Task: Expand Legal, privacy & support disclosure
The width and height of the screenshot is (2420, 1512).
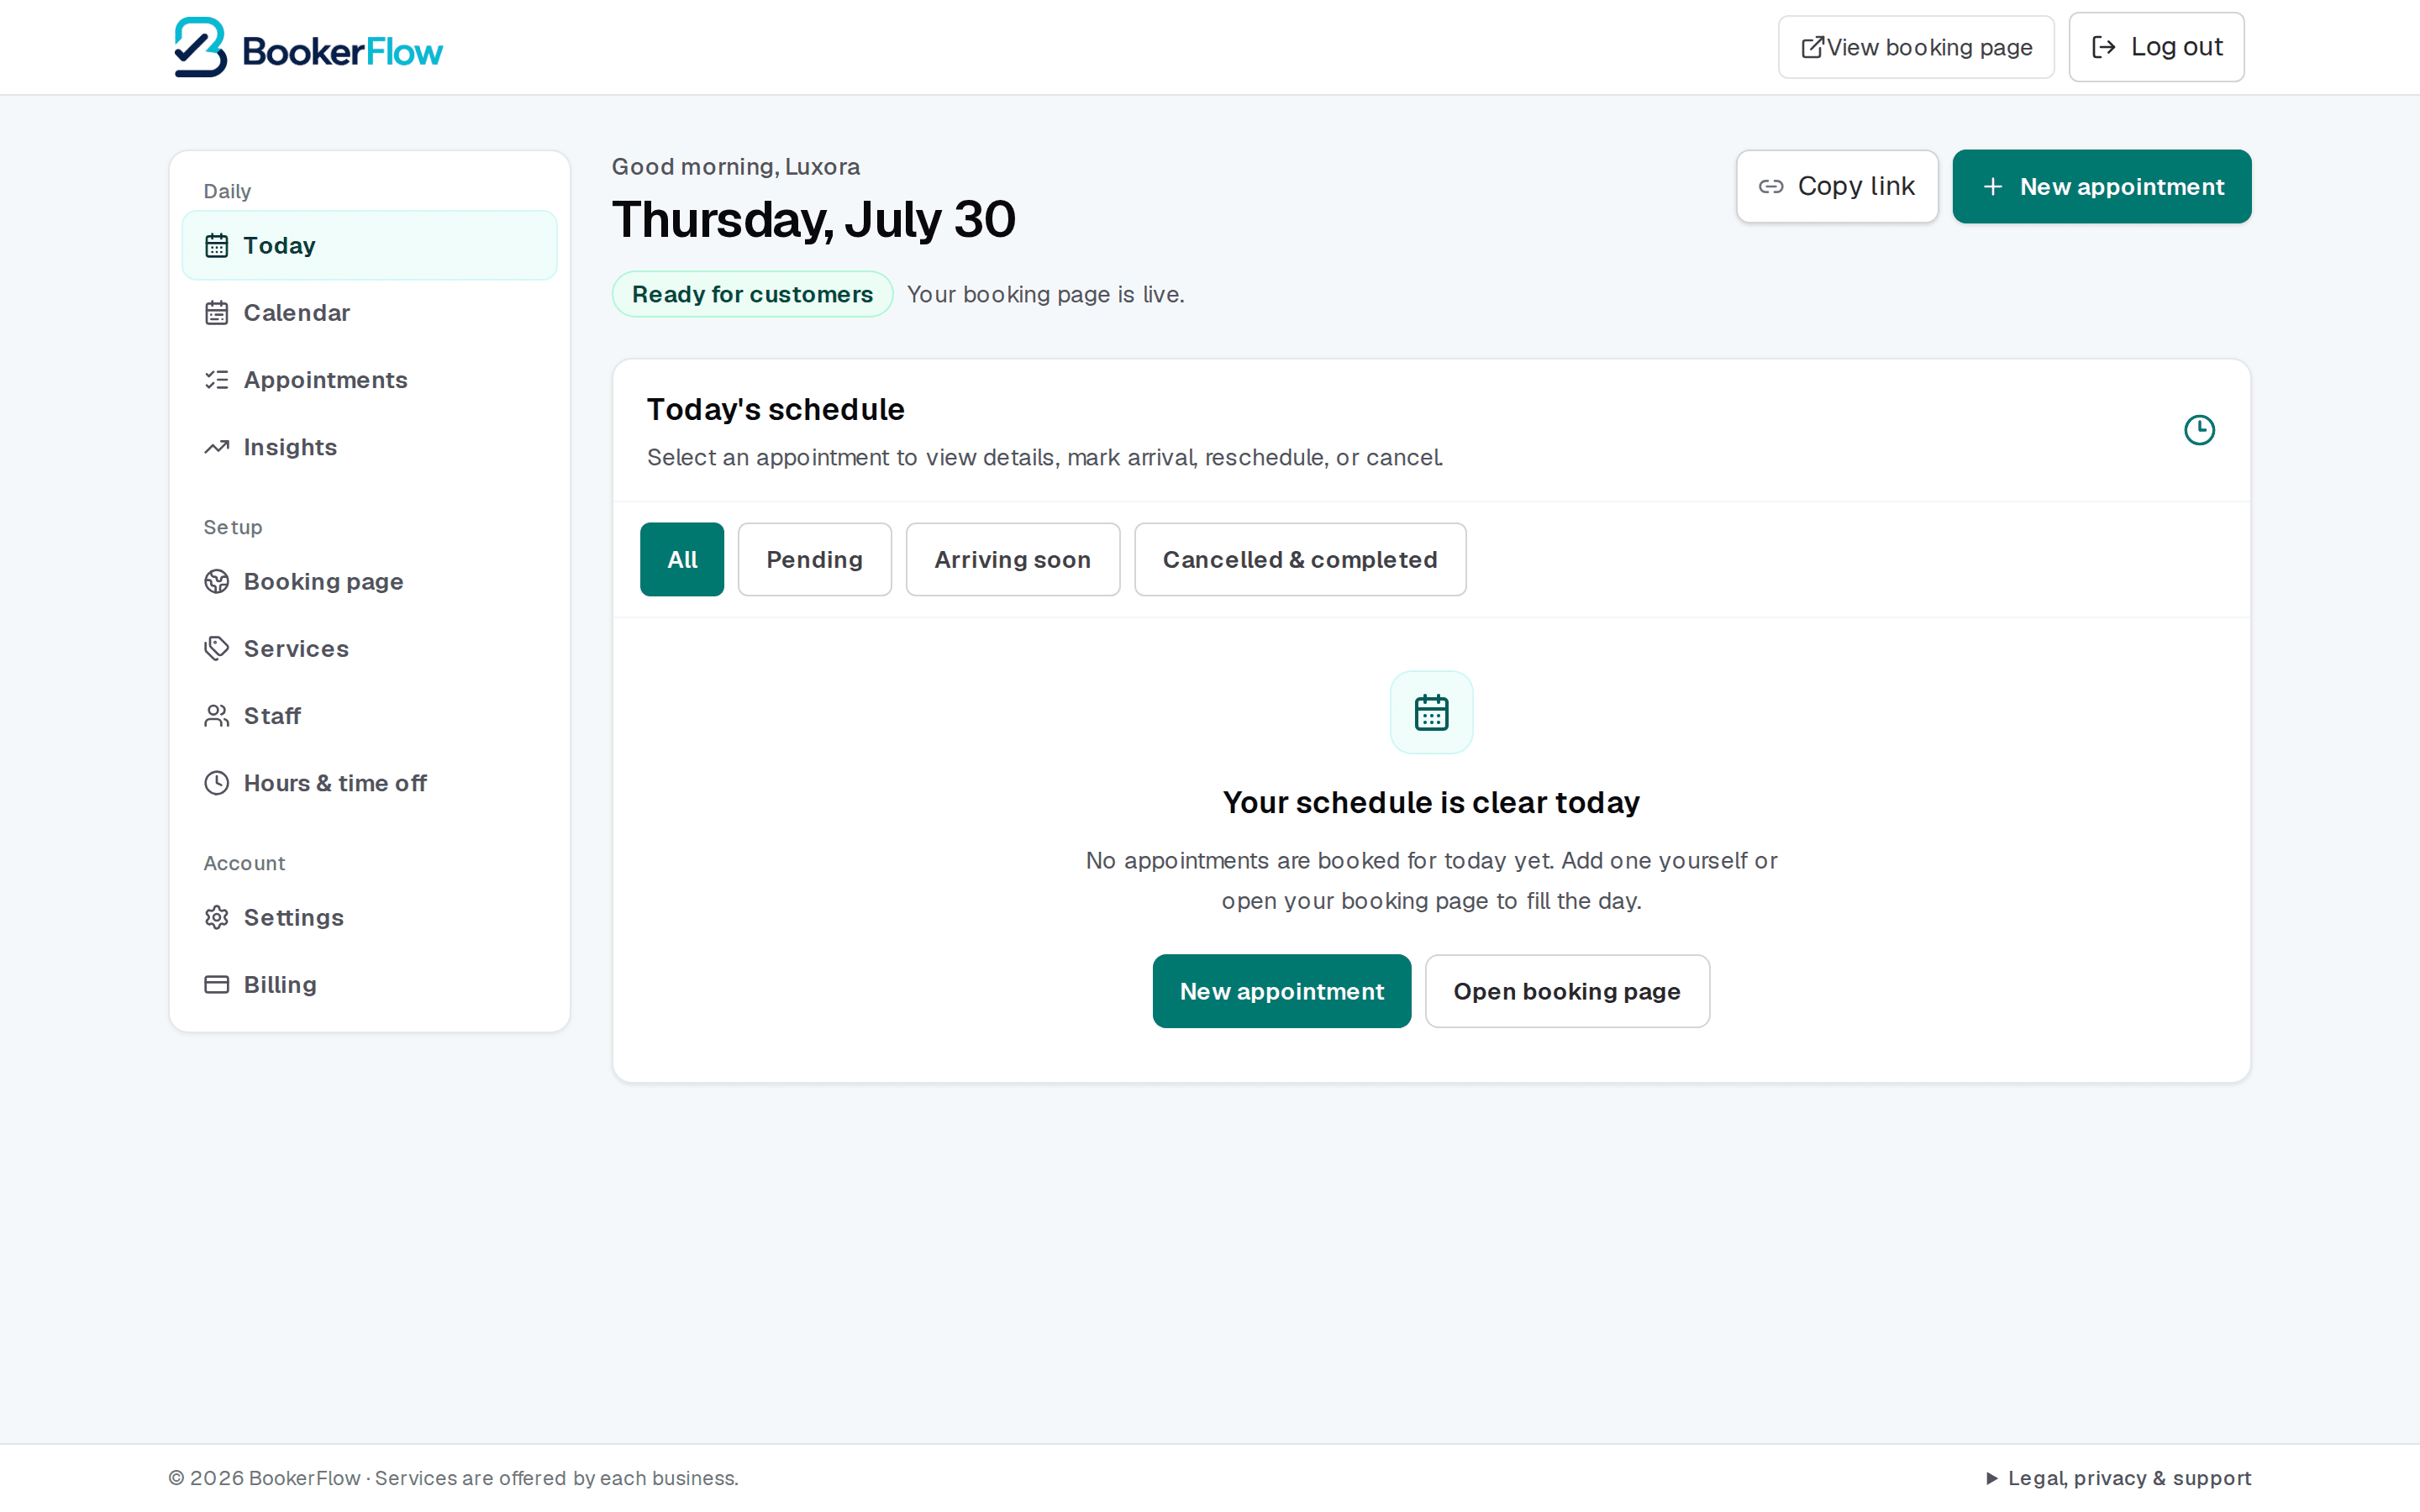Action: tap(2118, 1478)
